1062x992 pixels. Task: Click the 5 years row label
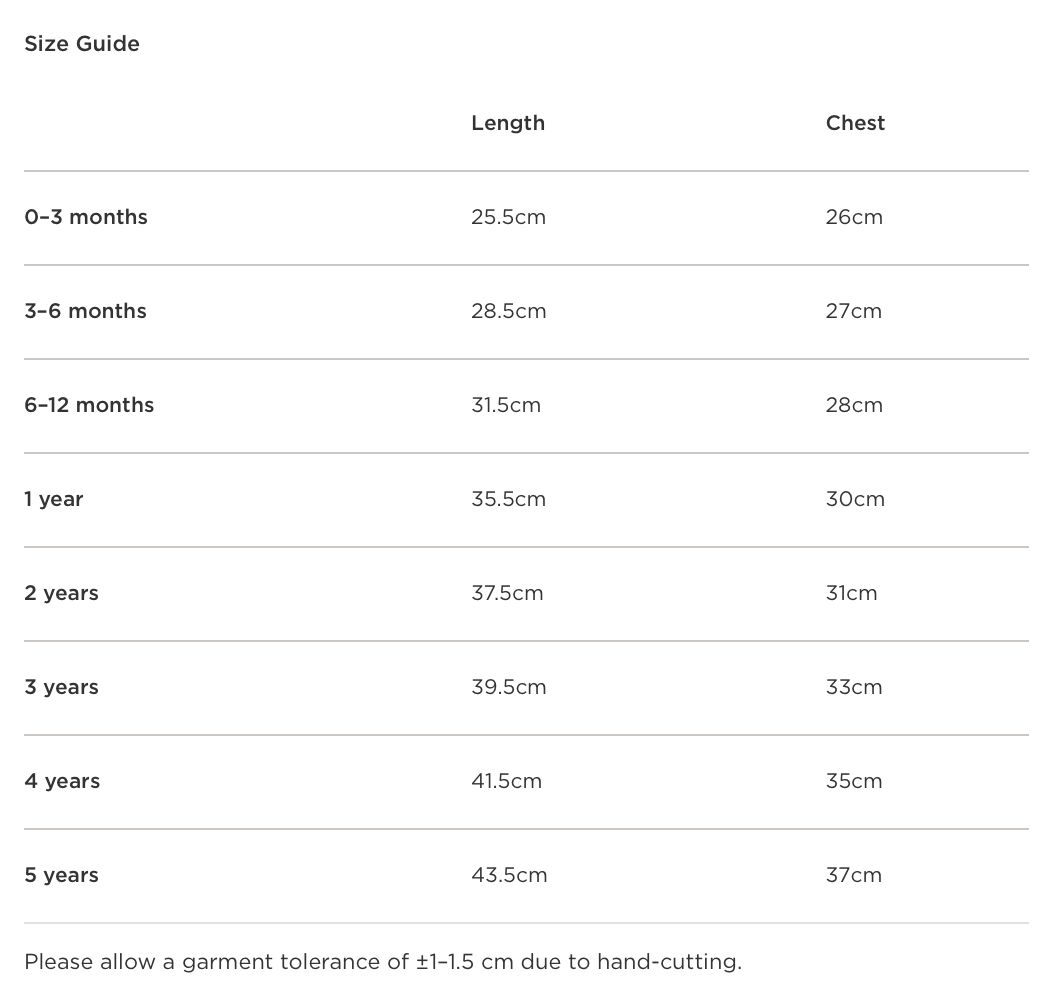(61, 875)
